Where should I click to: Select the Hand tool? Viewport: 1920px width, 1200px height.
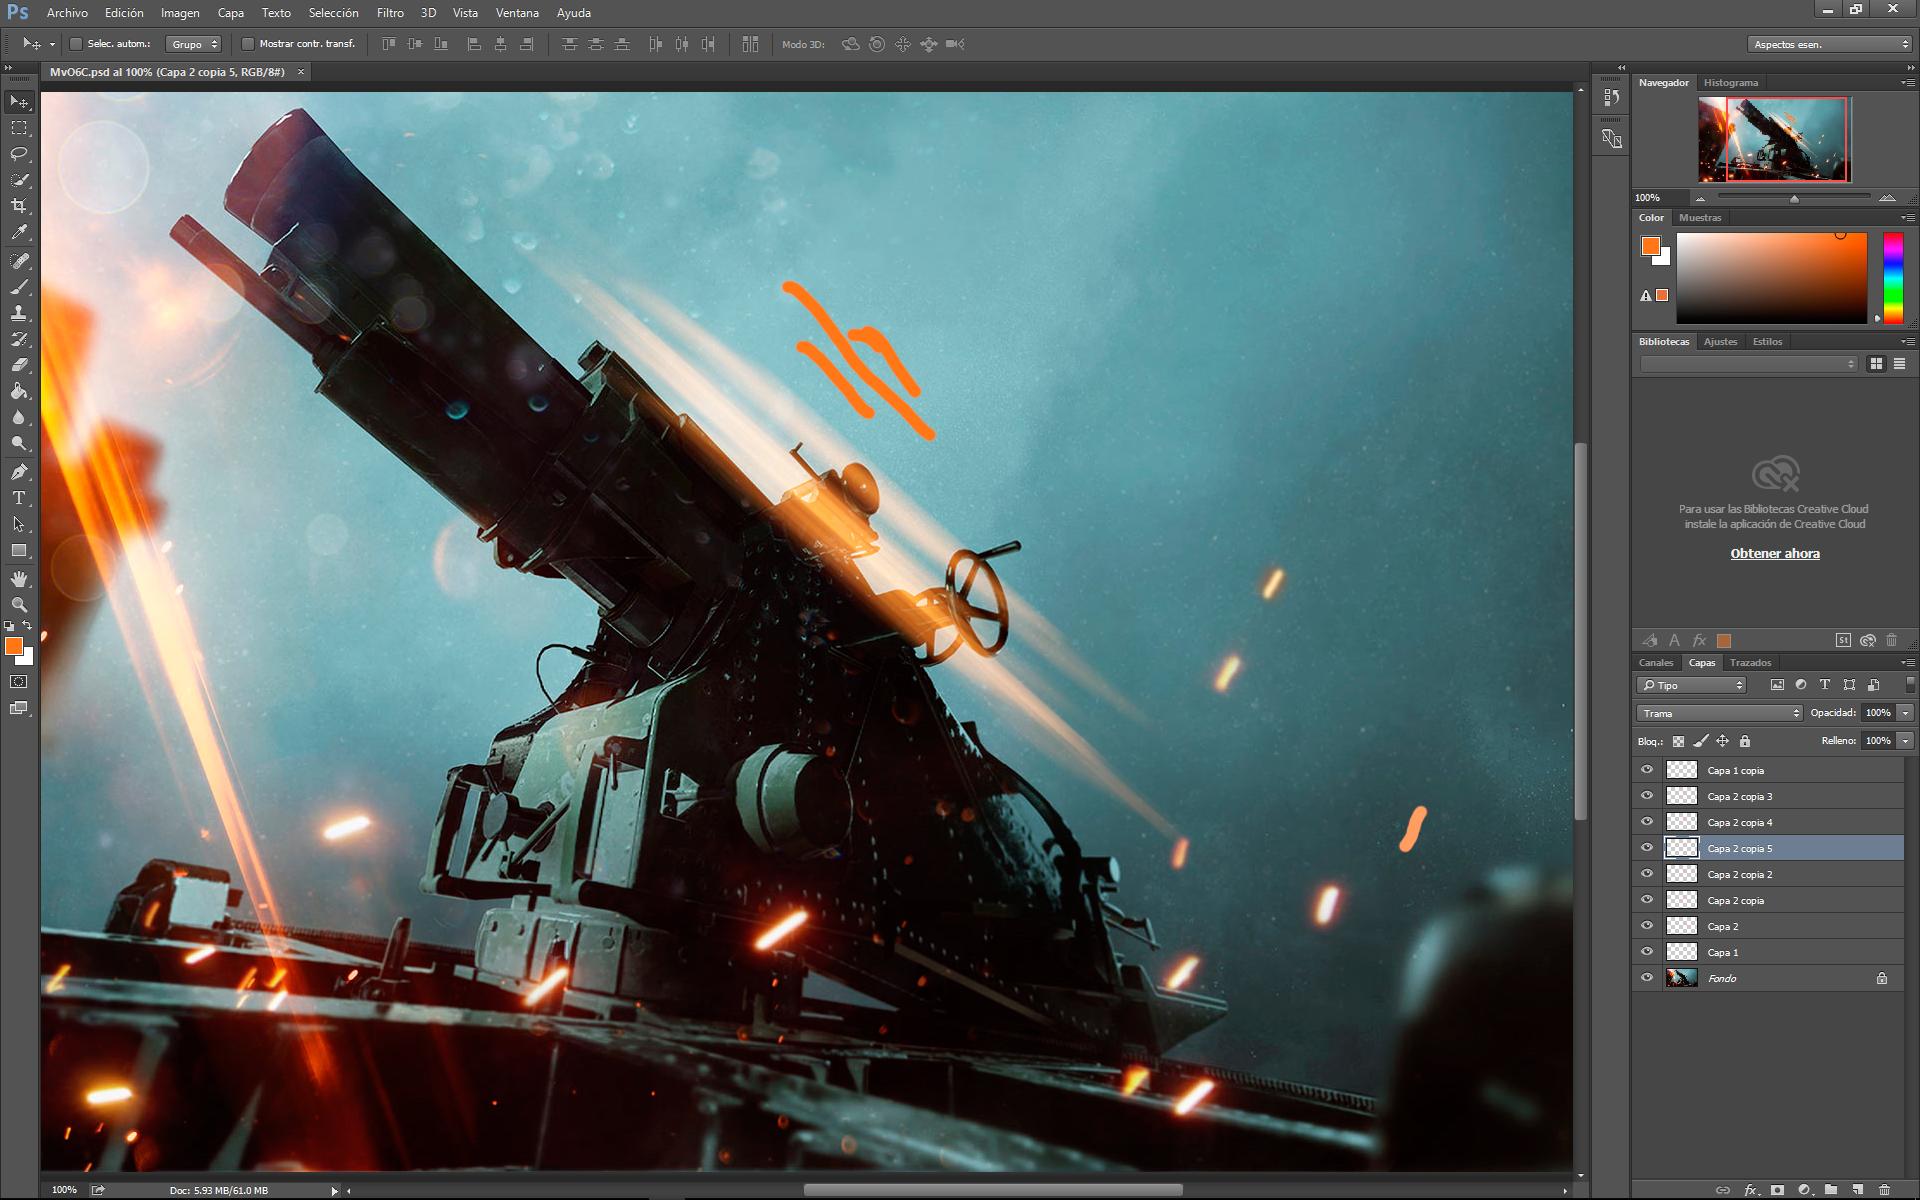coord(19,579)
